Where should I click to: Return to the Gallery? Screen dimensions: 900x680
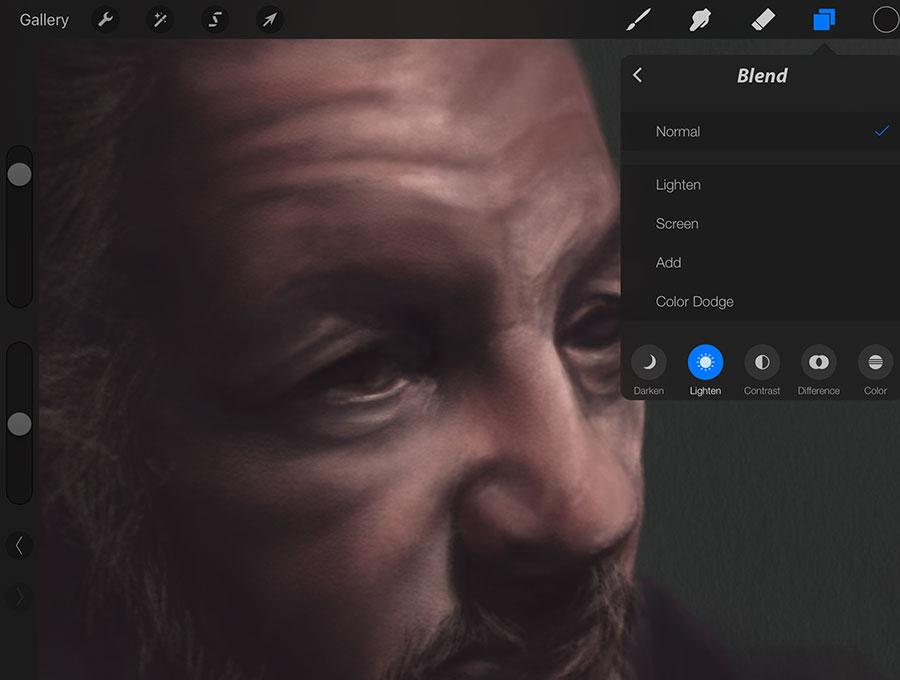pos(42,19)
